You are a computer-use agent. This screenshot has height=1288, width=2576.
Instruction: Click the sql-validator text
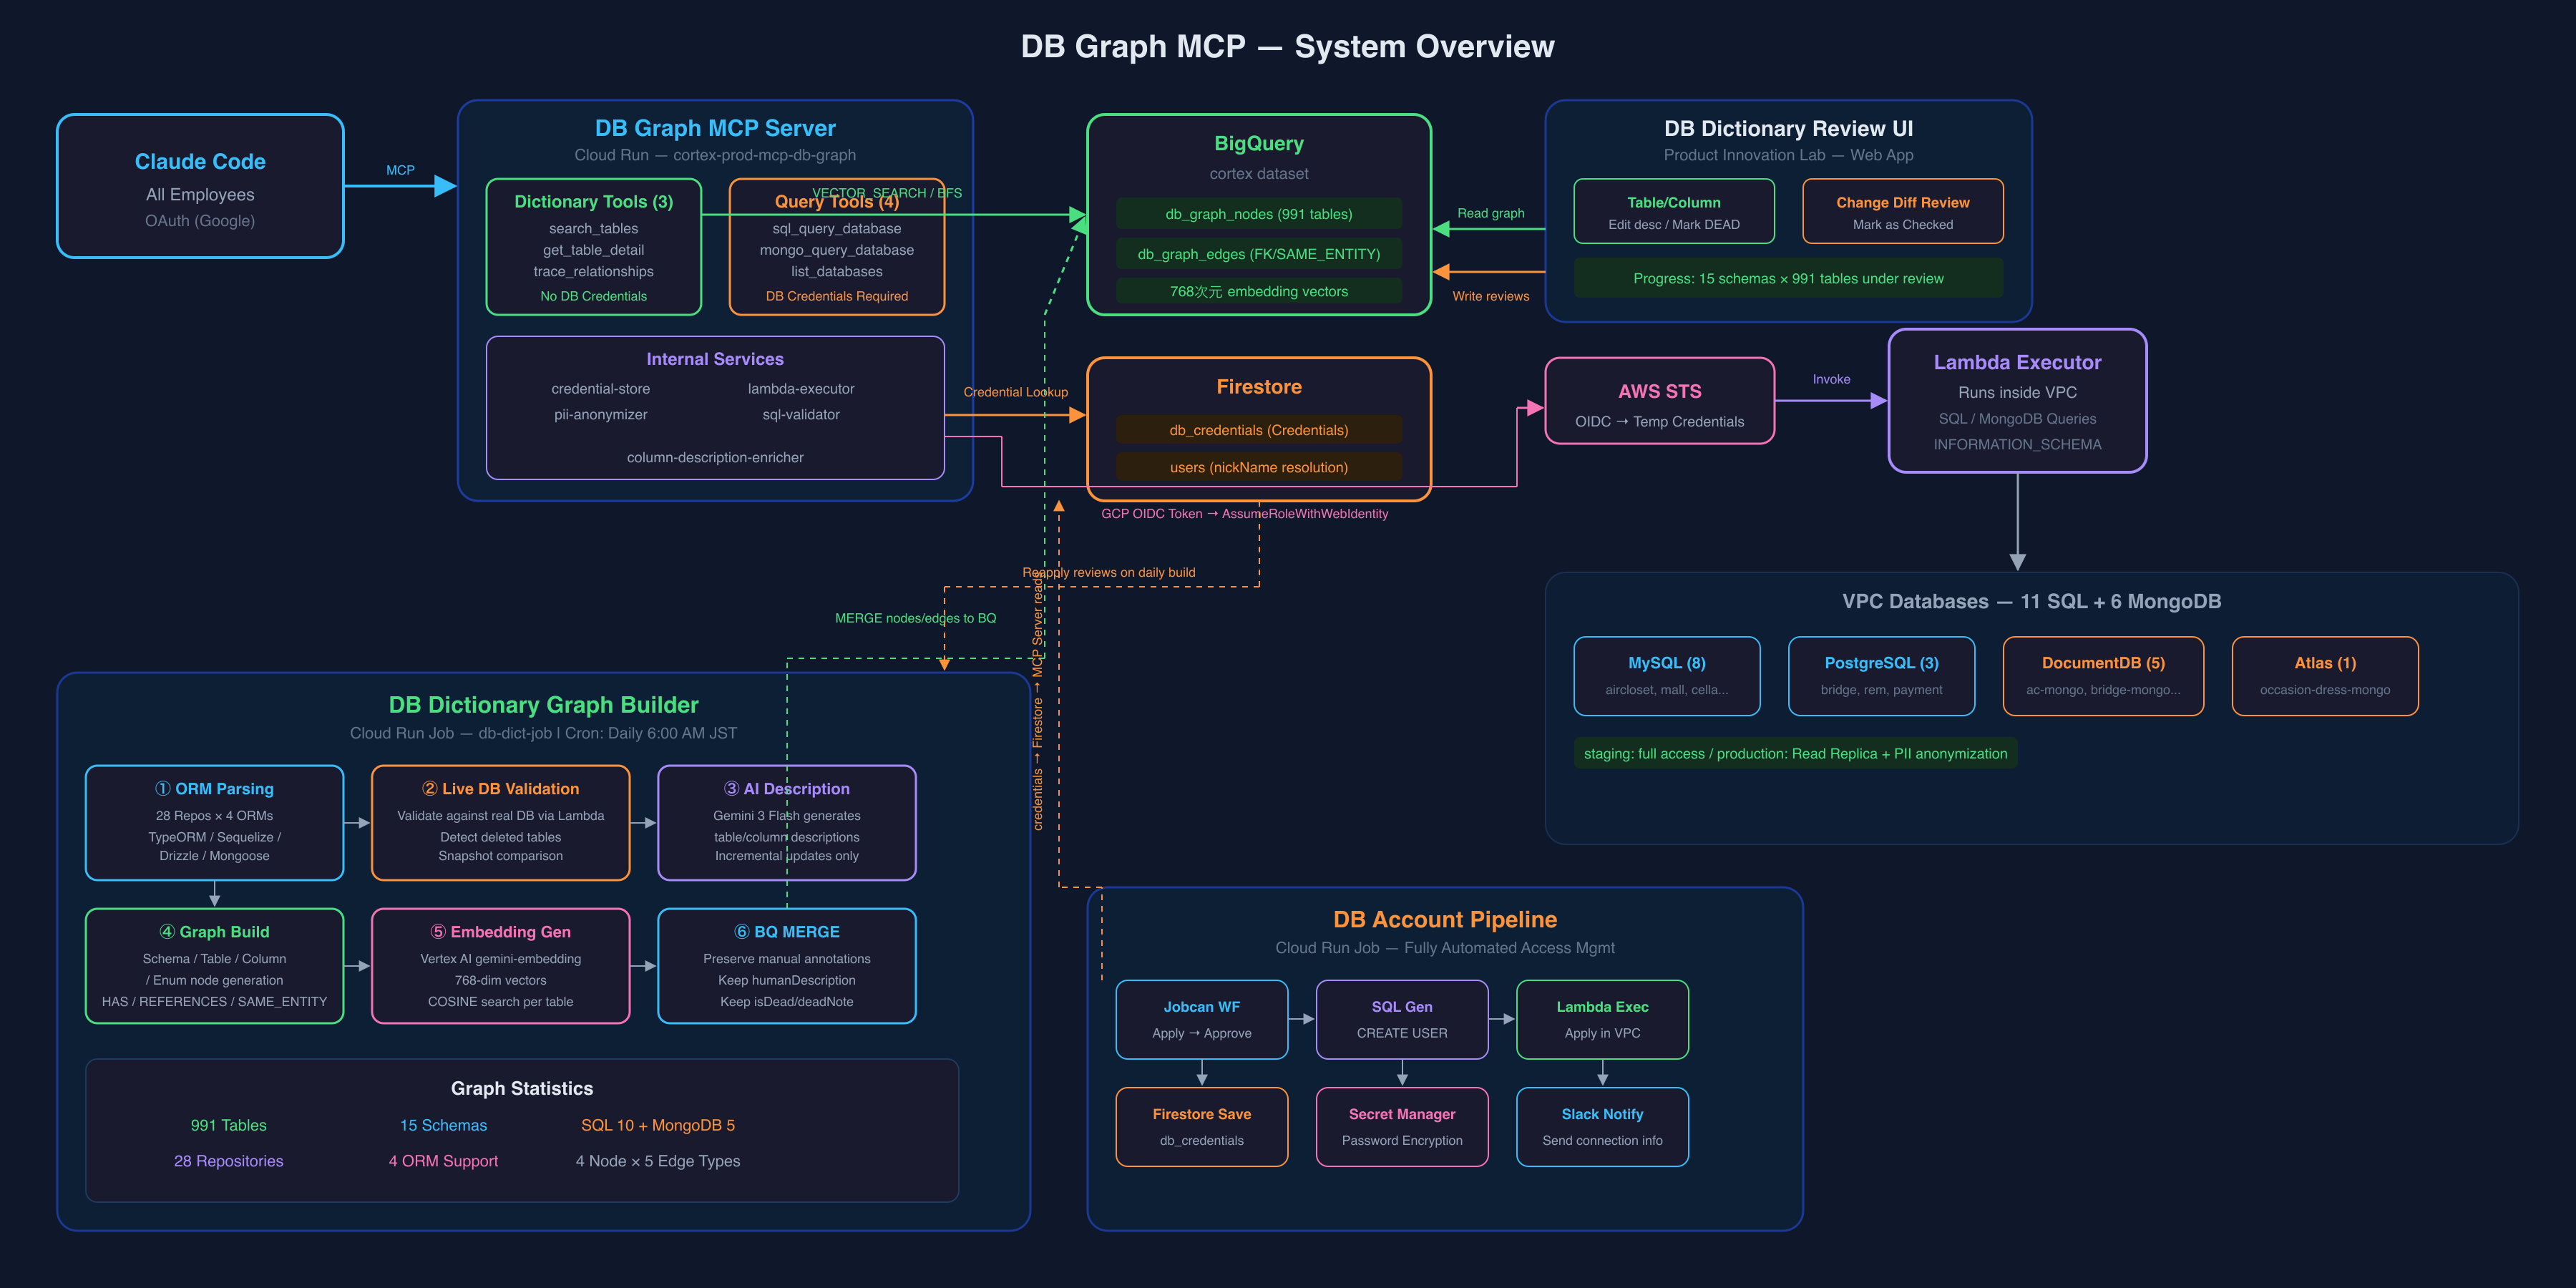click(x=801, y=414)
